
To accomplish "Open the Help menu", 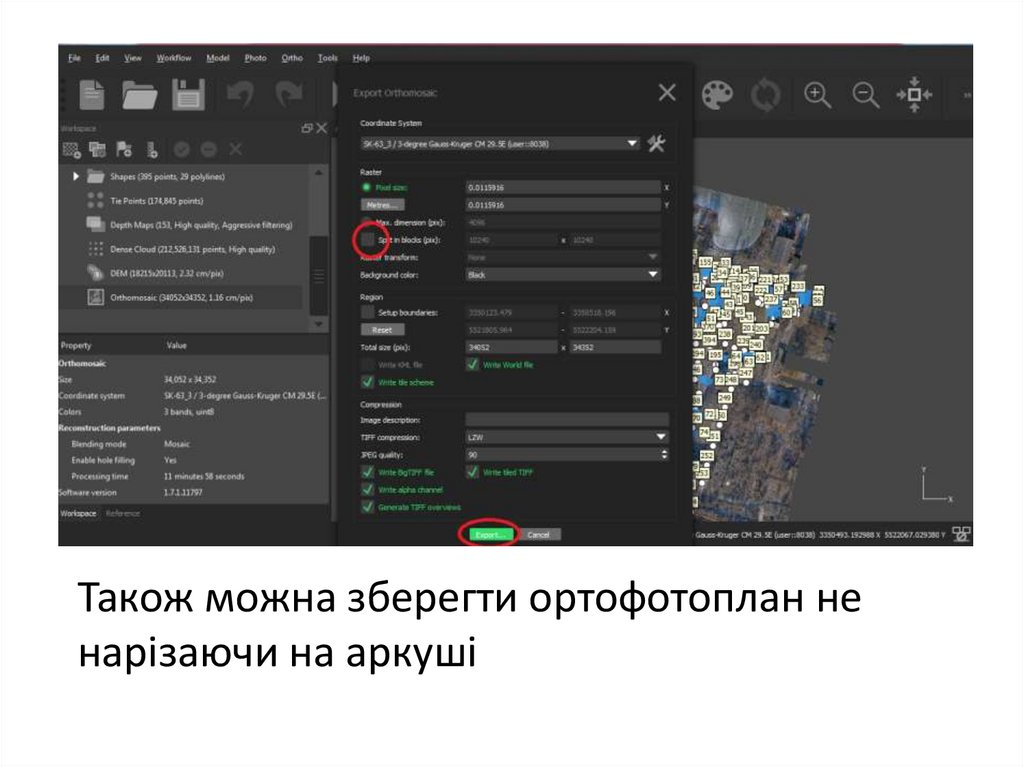I will pos(361,58).
